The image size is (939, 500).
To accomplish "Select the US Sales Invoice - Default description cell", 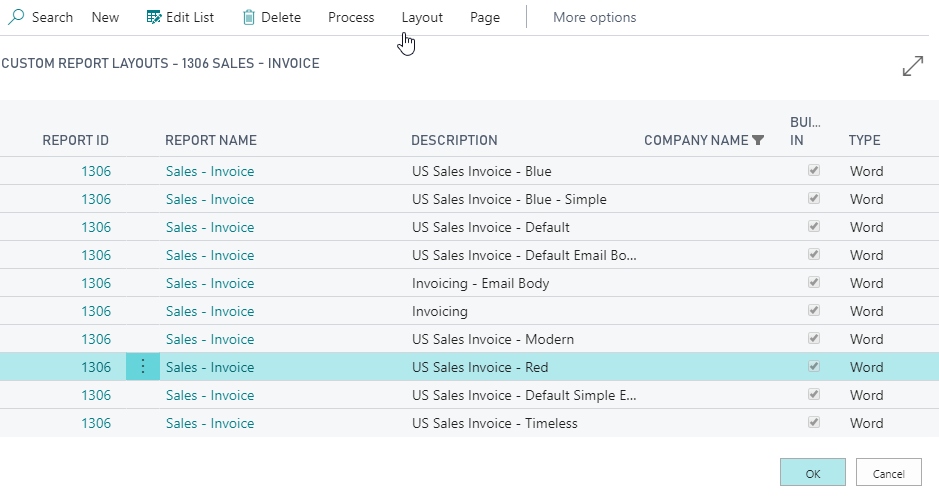I will click(x=491, y=227).
